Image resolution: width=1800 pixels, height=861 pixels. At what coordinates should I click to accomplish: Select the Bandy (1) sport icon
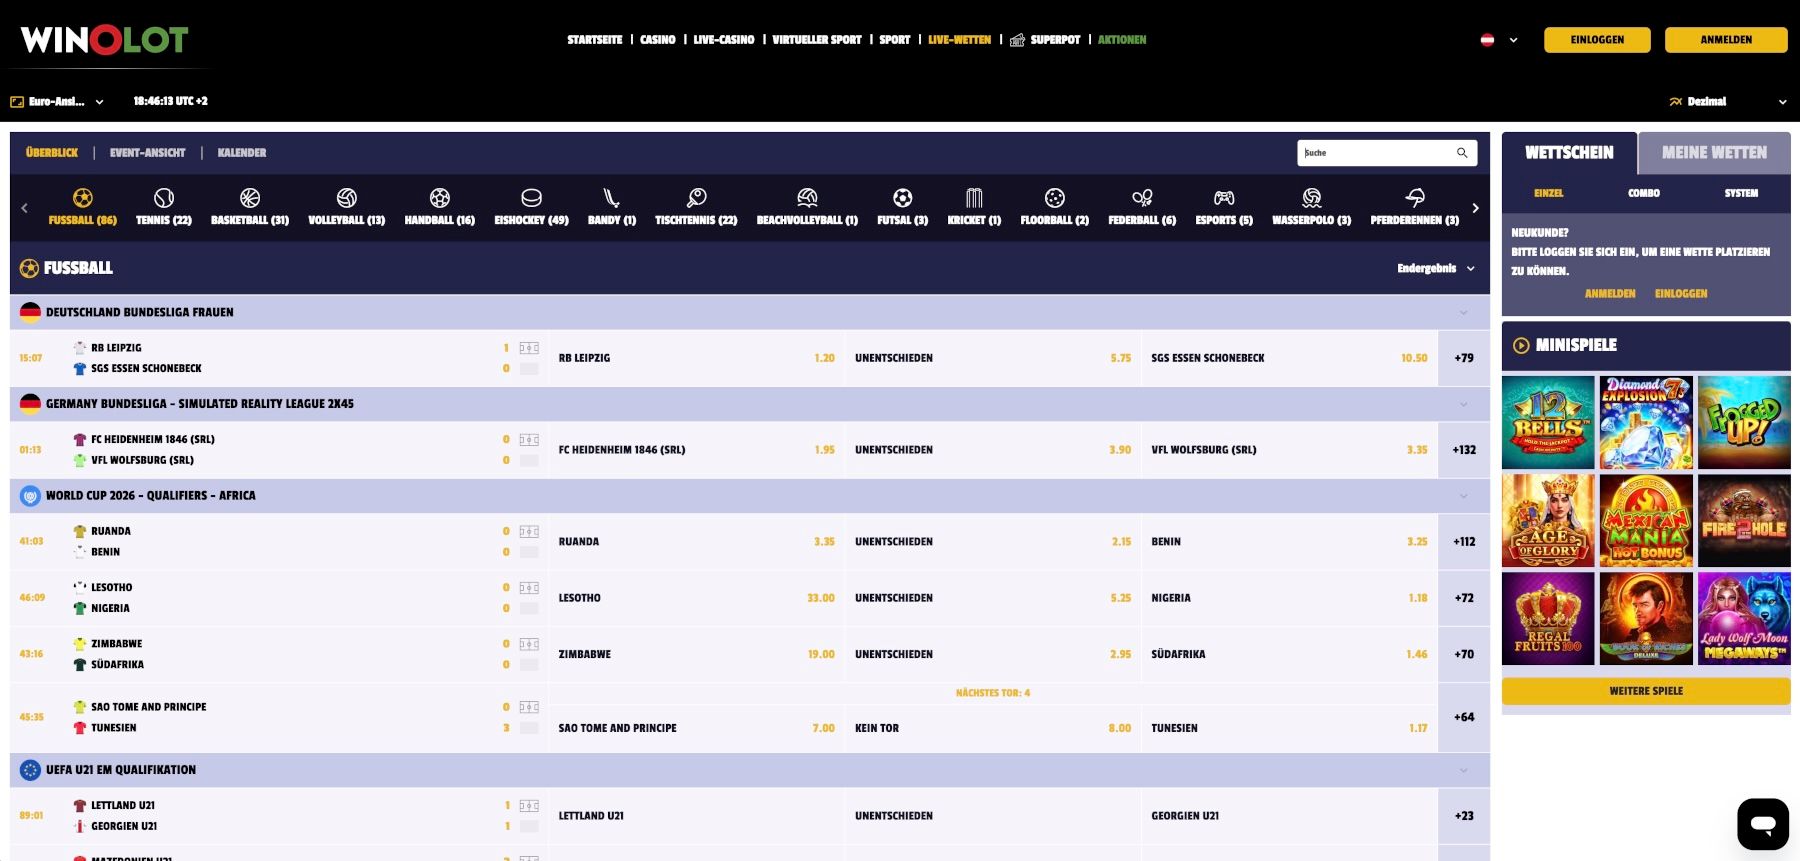click(612, 198)
